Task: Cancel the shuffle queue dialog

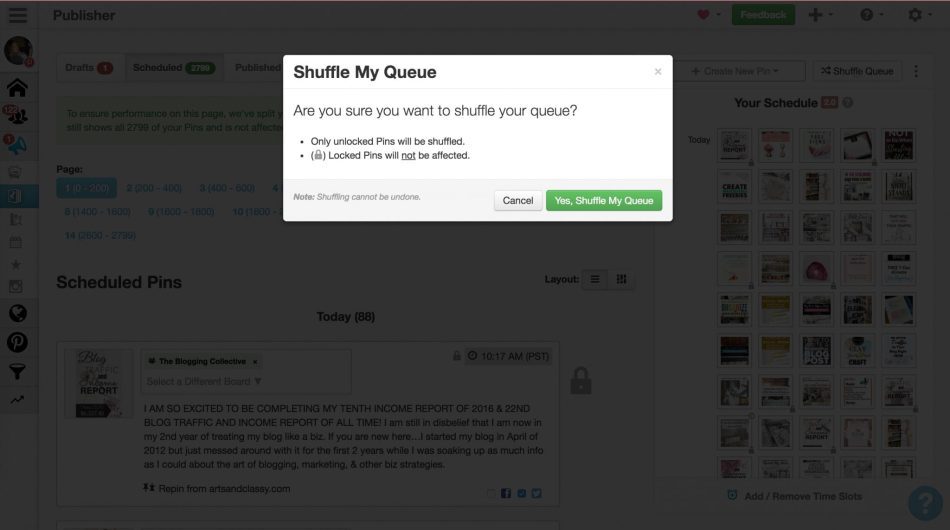Action: (518, 200)
